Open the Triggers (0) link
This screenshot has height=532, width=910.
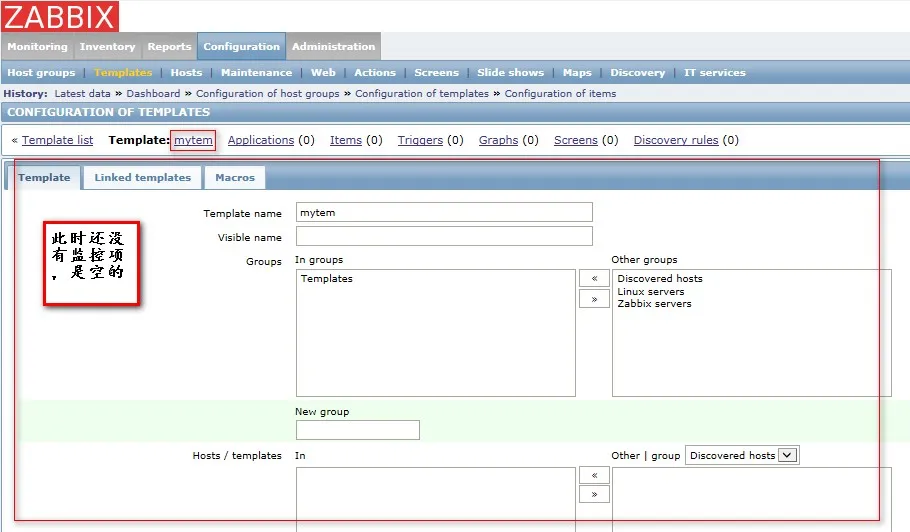420,140
